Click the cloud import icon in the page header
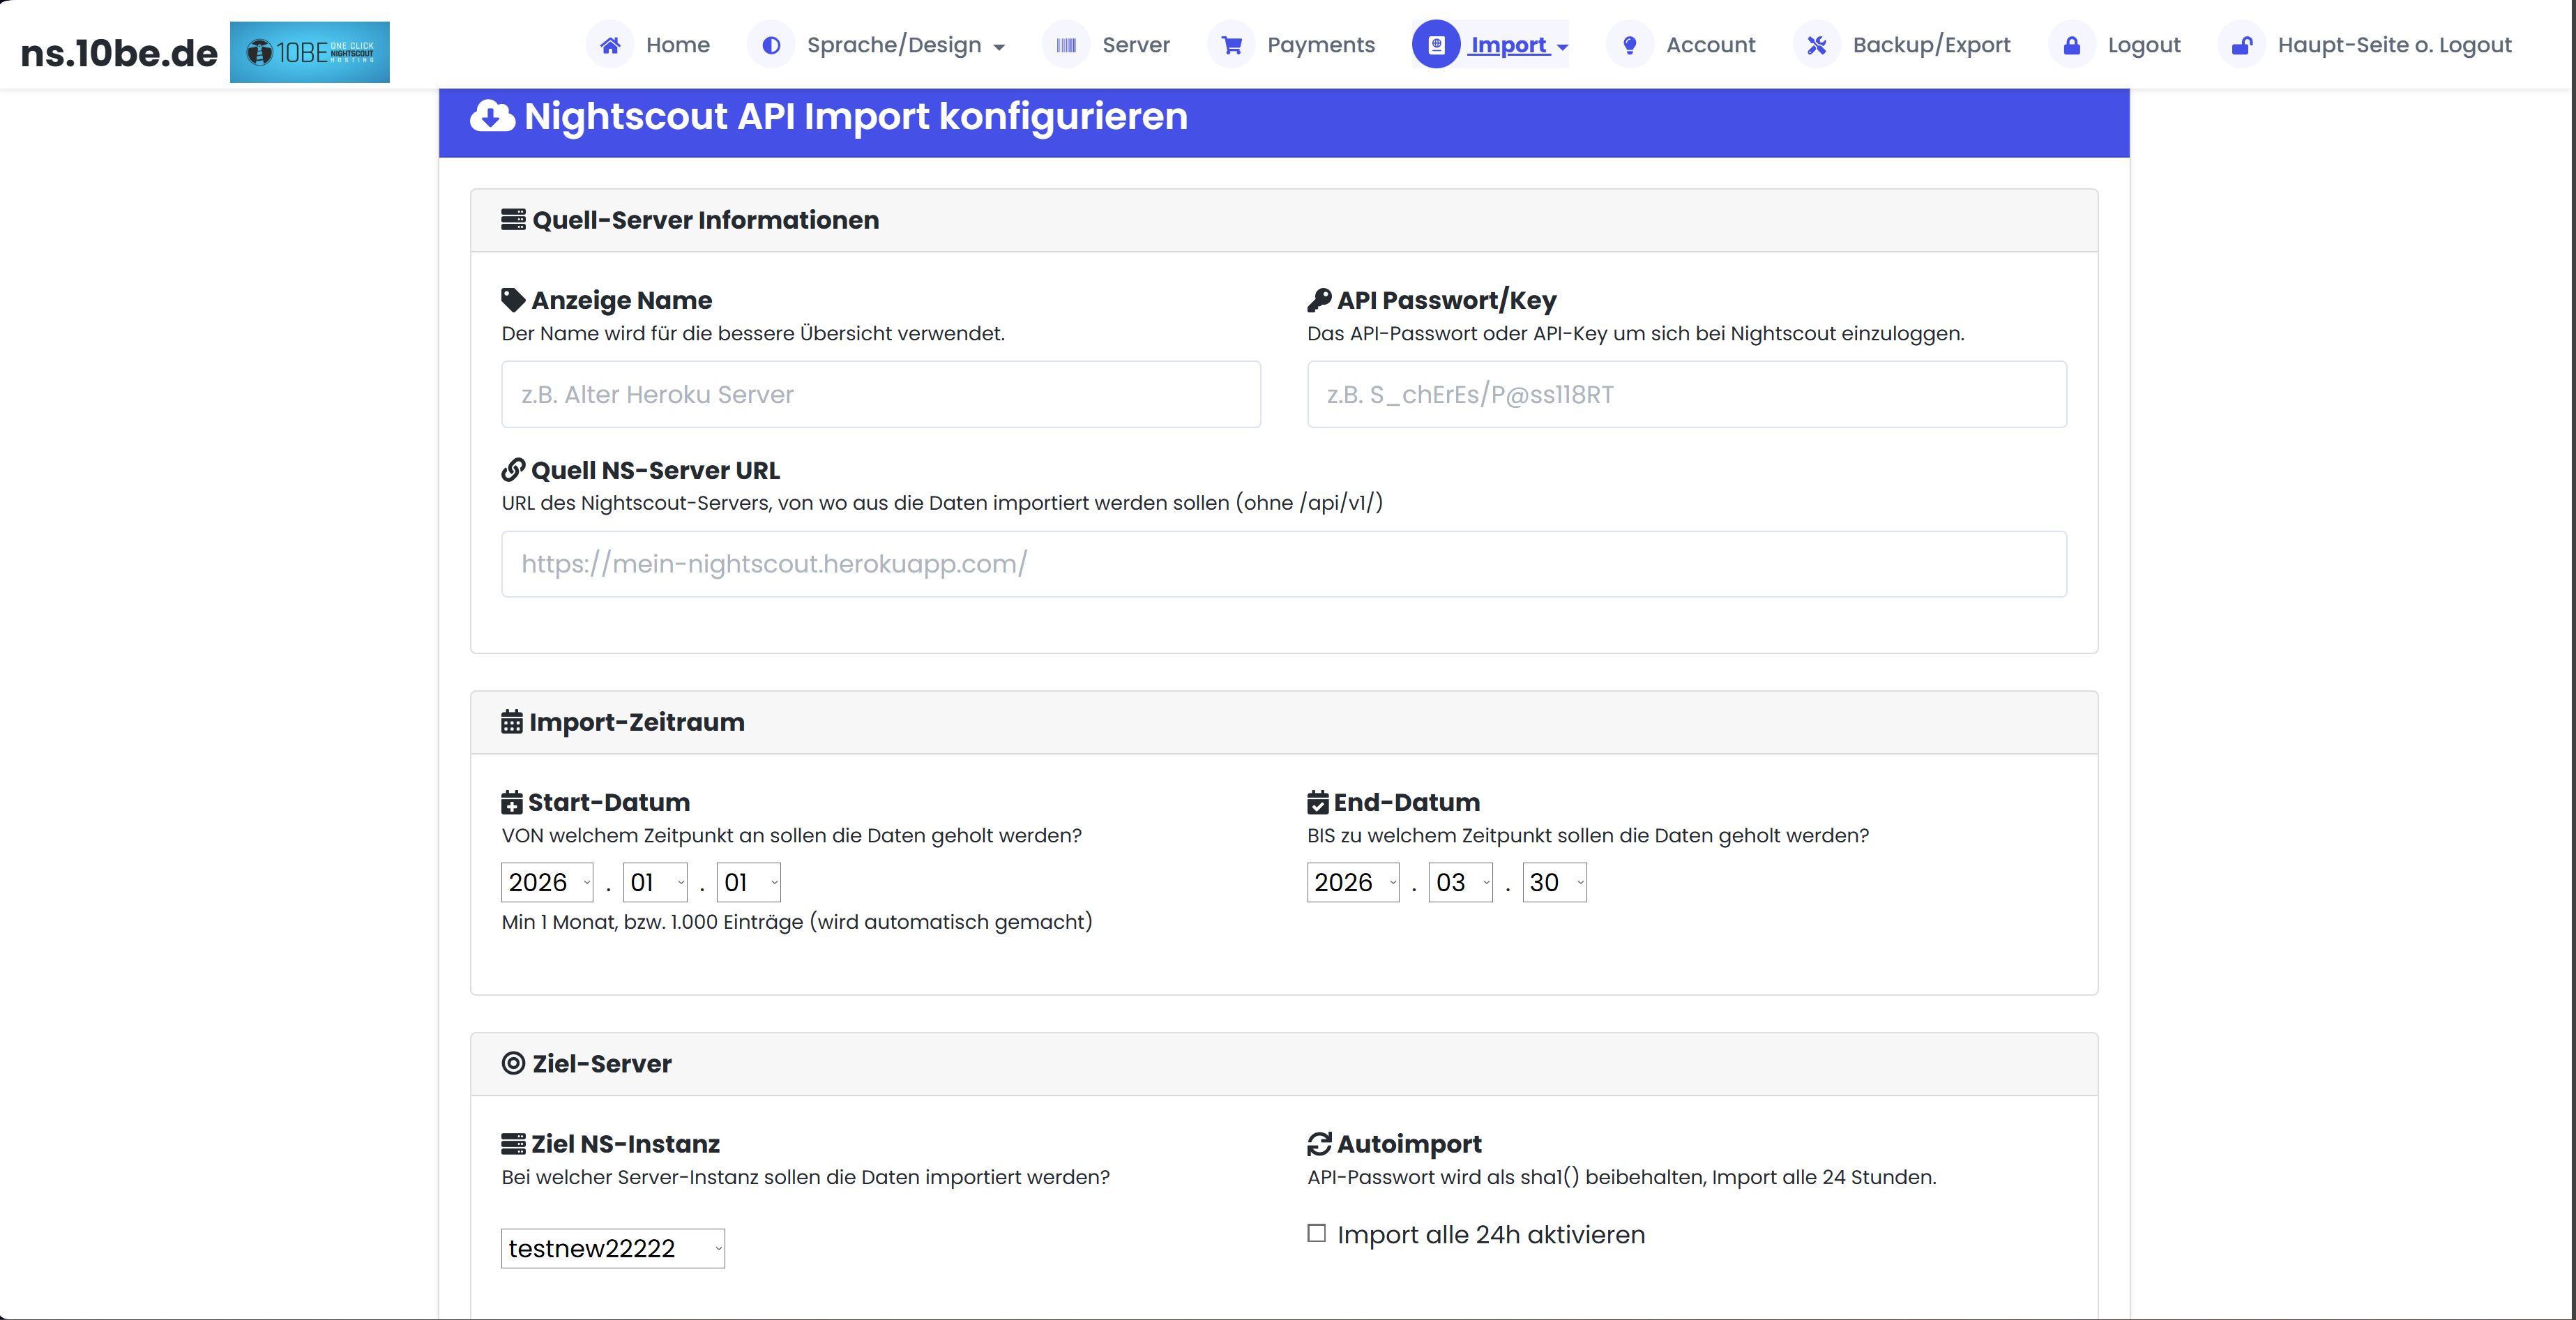 [x=492, y=117]
